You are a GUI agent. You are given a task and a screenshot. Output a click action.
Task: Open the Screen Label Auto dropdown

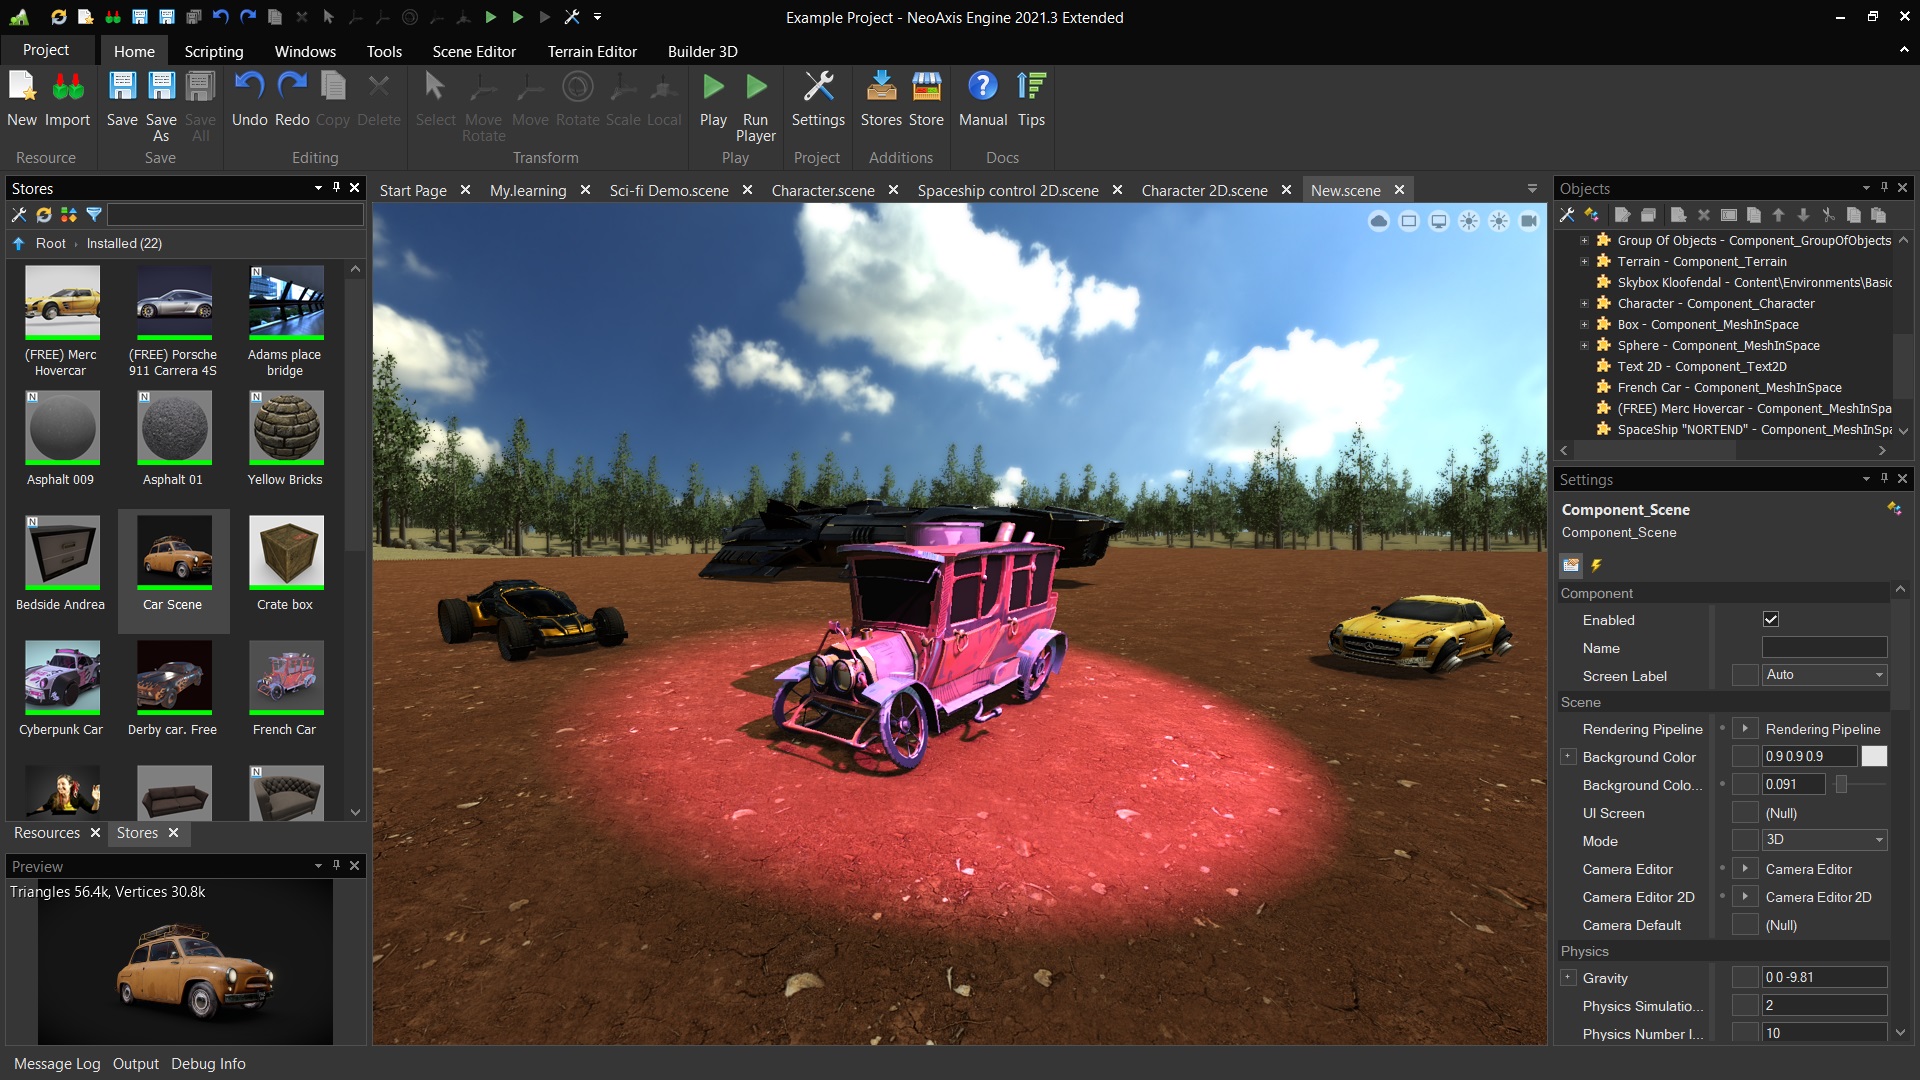1824,676
